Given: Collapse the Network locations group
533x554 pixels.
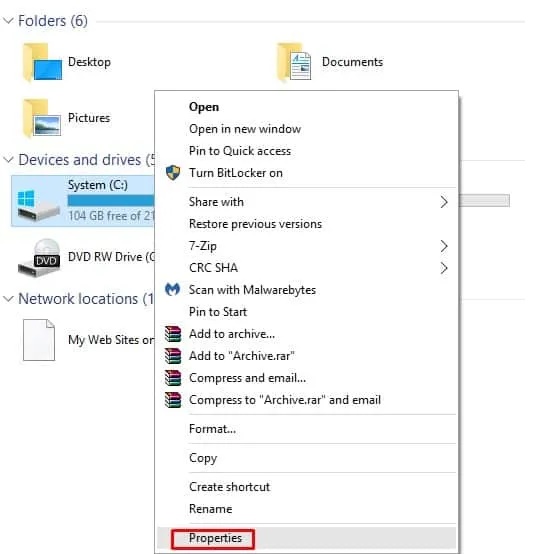Looking at the screenshot, I should [x=8, y=299].
